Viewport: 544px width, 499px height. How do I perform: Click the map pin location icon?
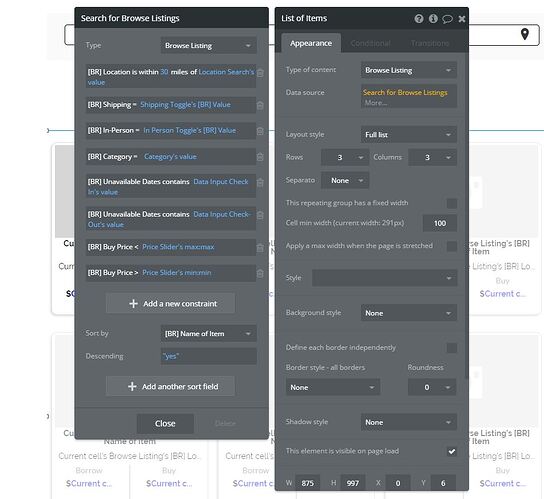(x=525, y=34)
